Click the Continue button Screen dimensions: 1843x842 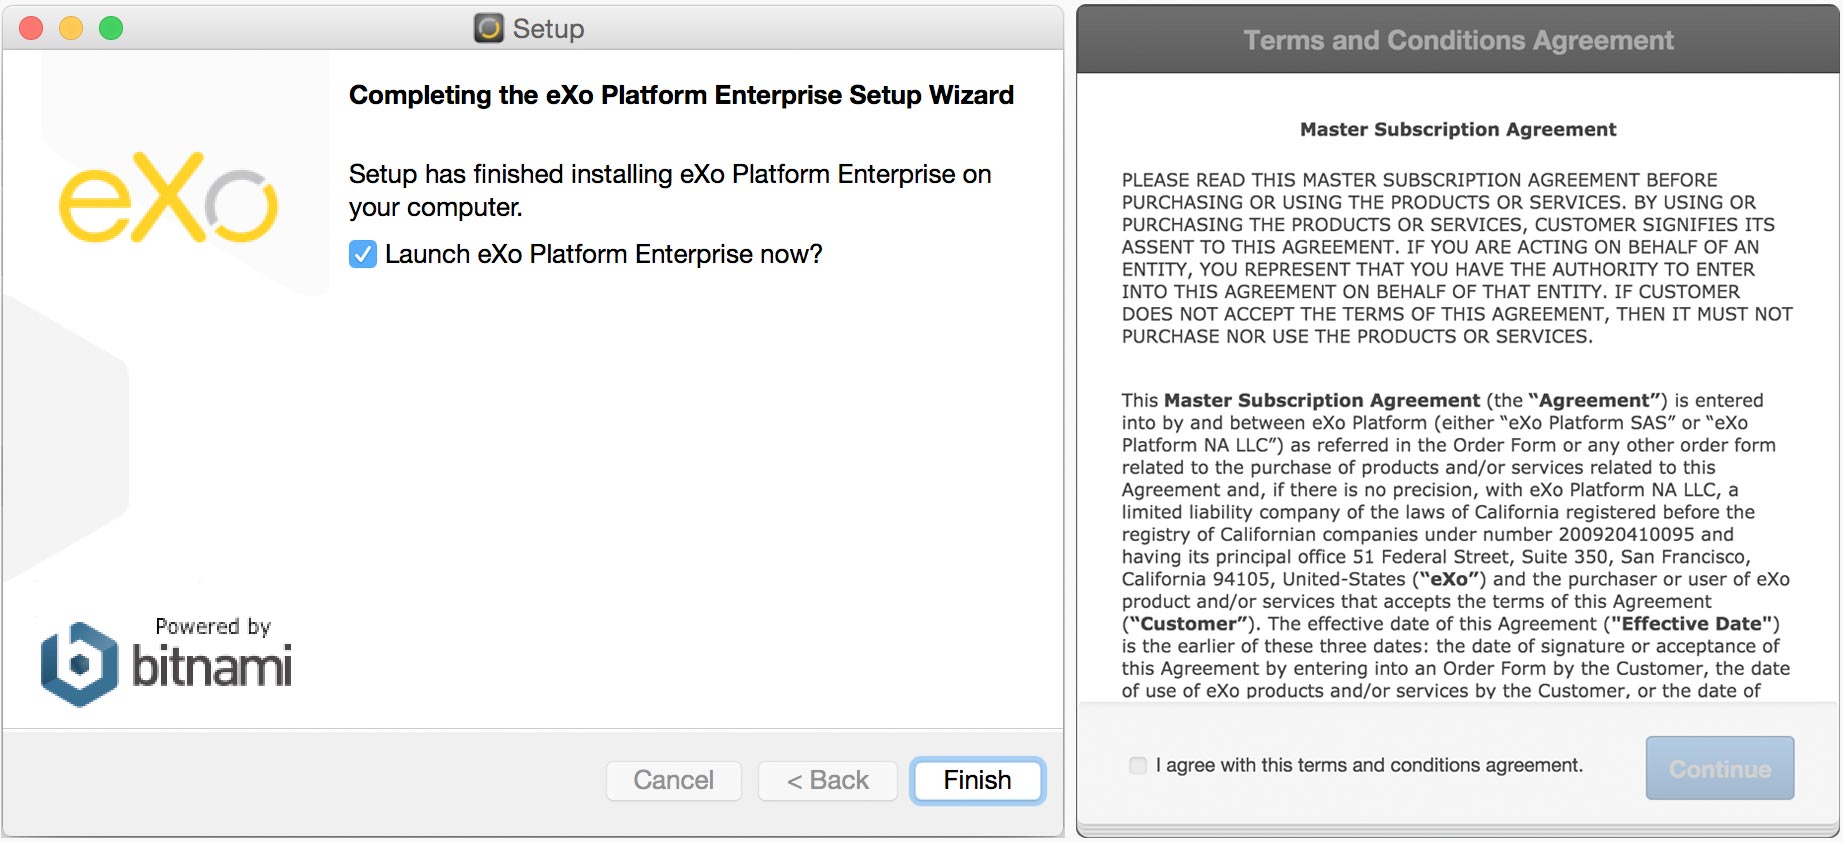point(1719,768)
